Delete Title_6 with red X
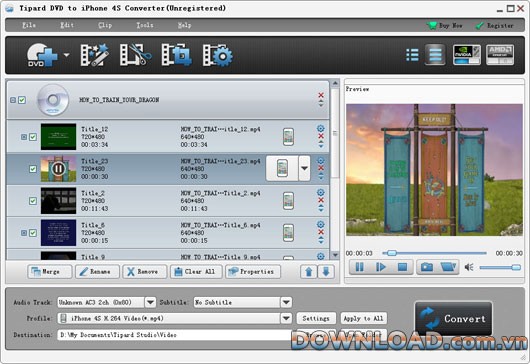The width and height of the screenshot is (530, 364). (321, 232)
